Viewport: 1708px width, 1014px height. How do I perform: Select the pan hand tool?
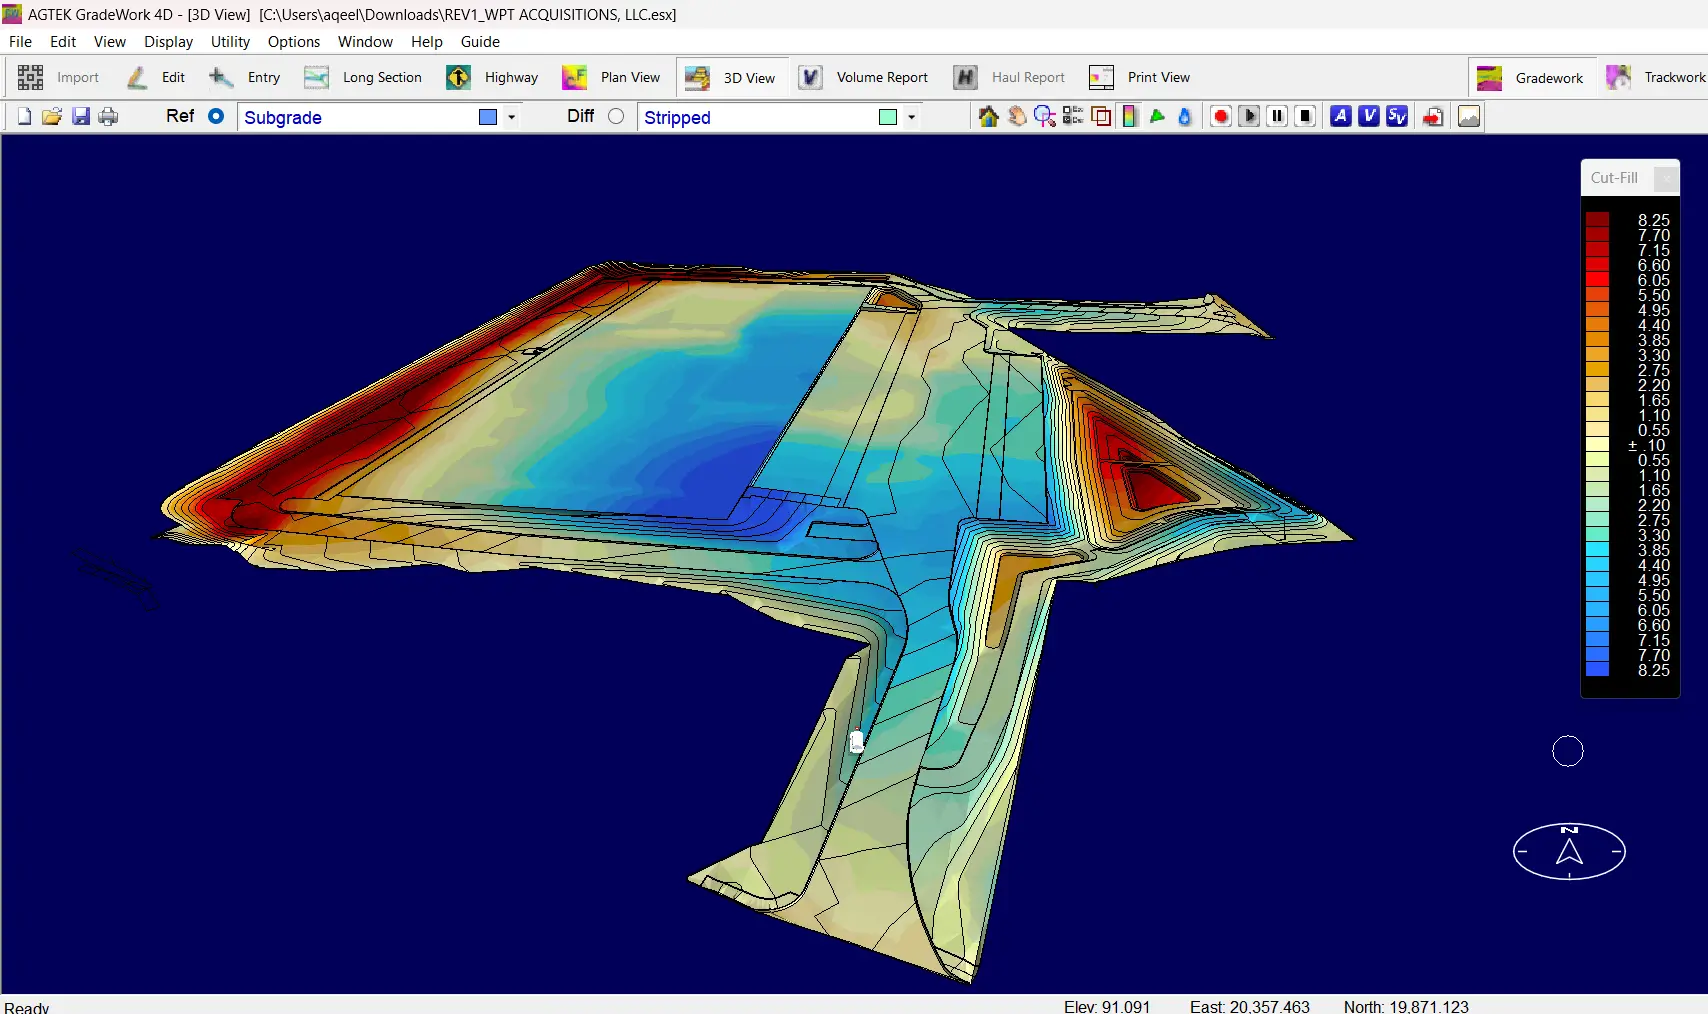tap(1016, 117)
